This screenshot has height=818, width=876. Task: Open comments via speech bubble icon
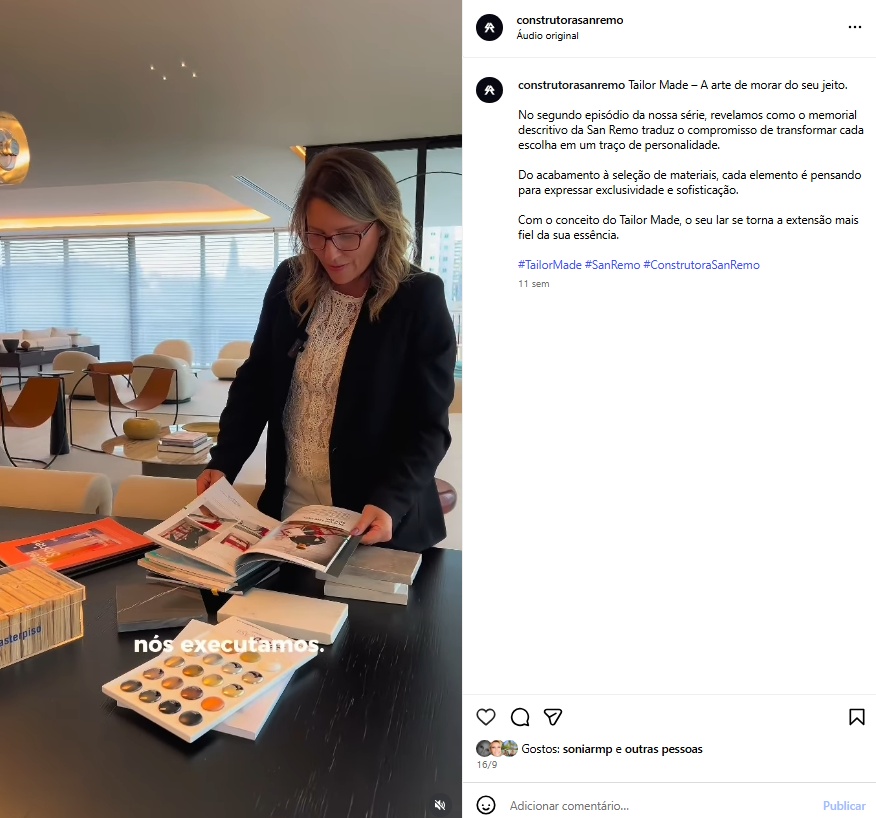click(x=520, y=717)
